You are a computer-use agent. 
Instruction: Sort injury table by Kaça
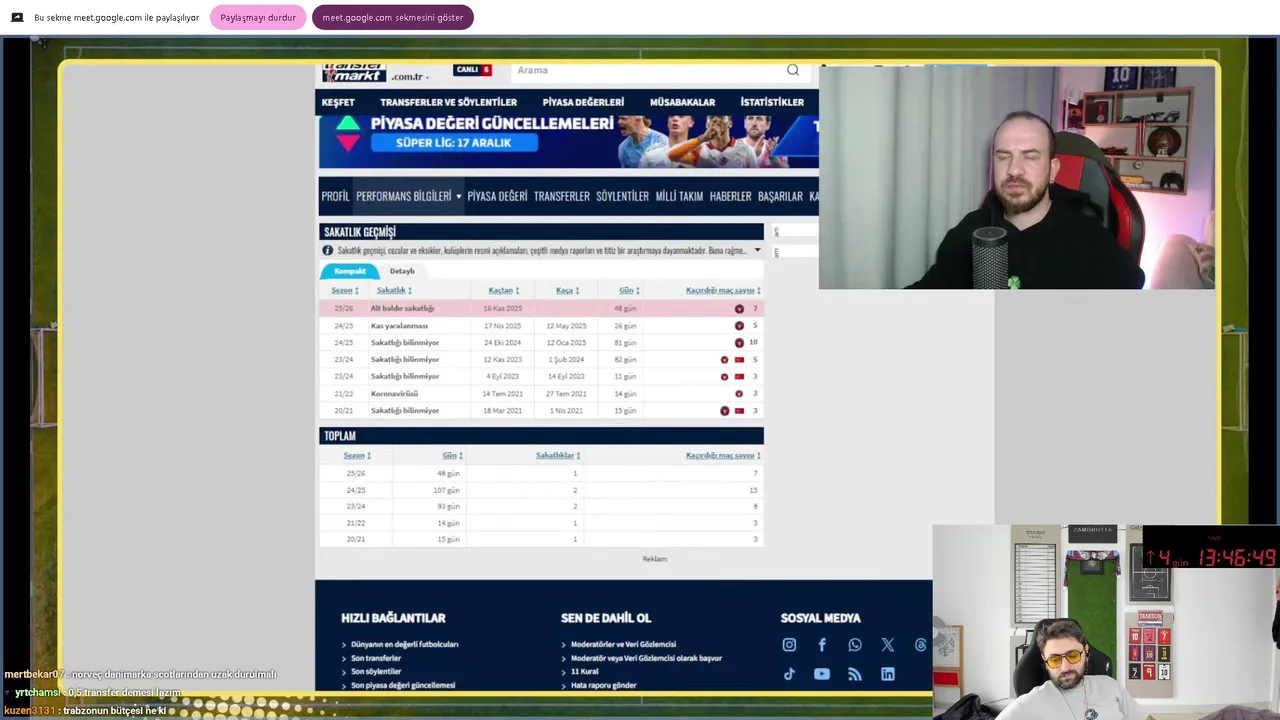568,290
